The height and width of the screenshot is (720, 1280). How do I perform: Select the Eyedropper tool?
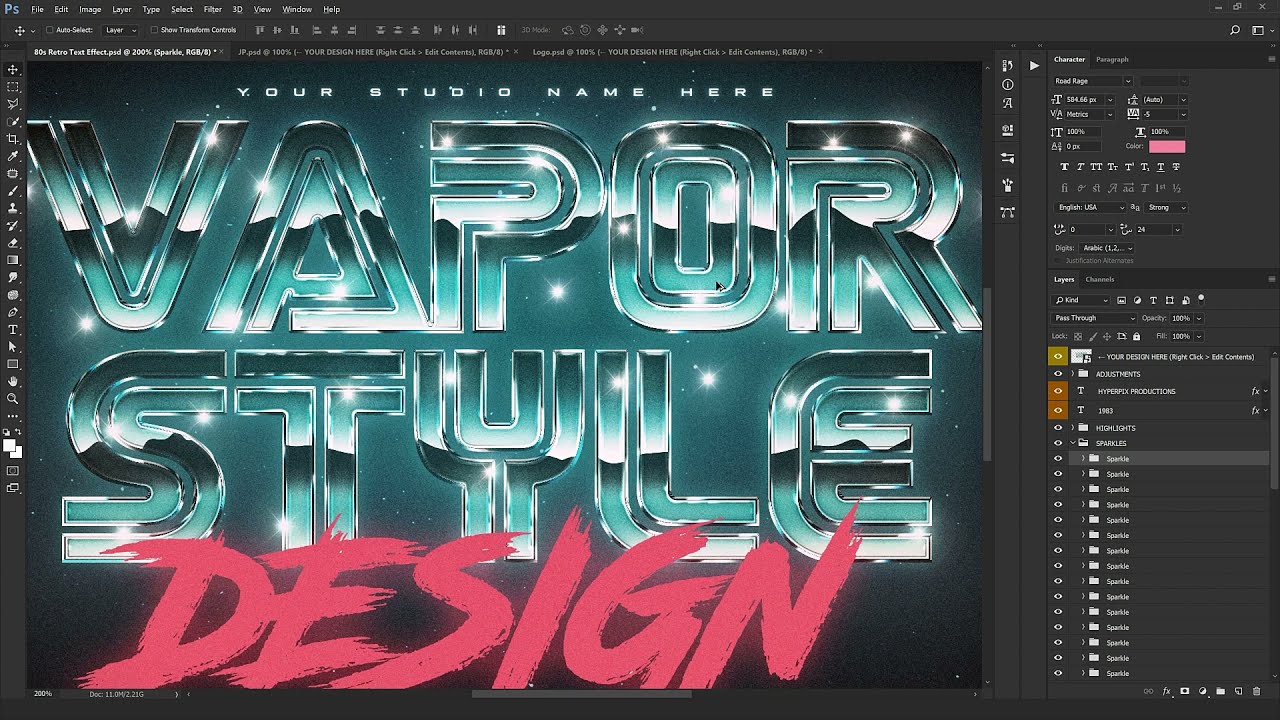13,156
